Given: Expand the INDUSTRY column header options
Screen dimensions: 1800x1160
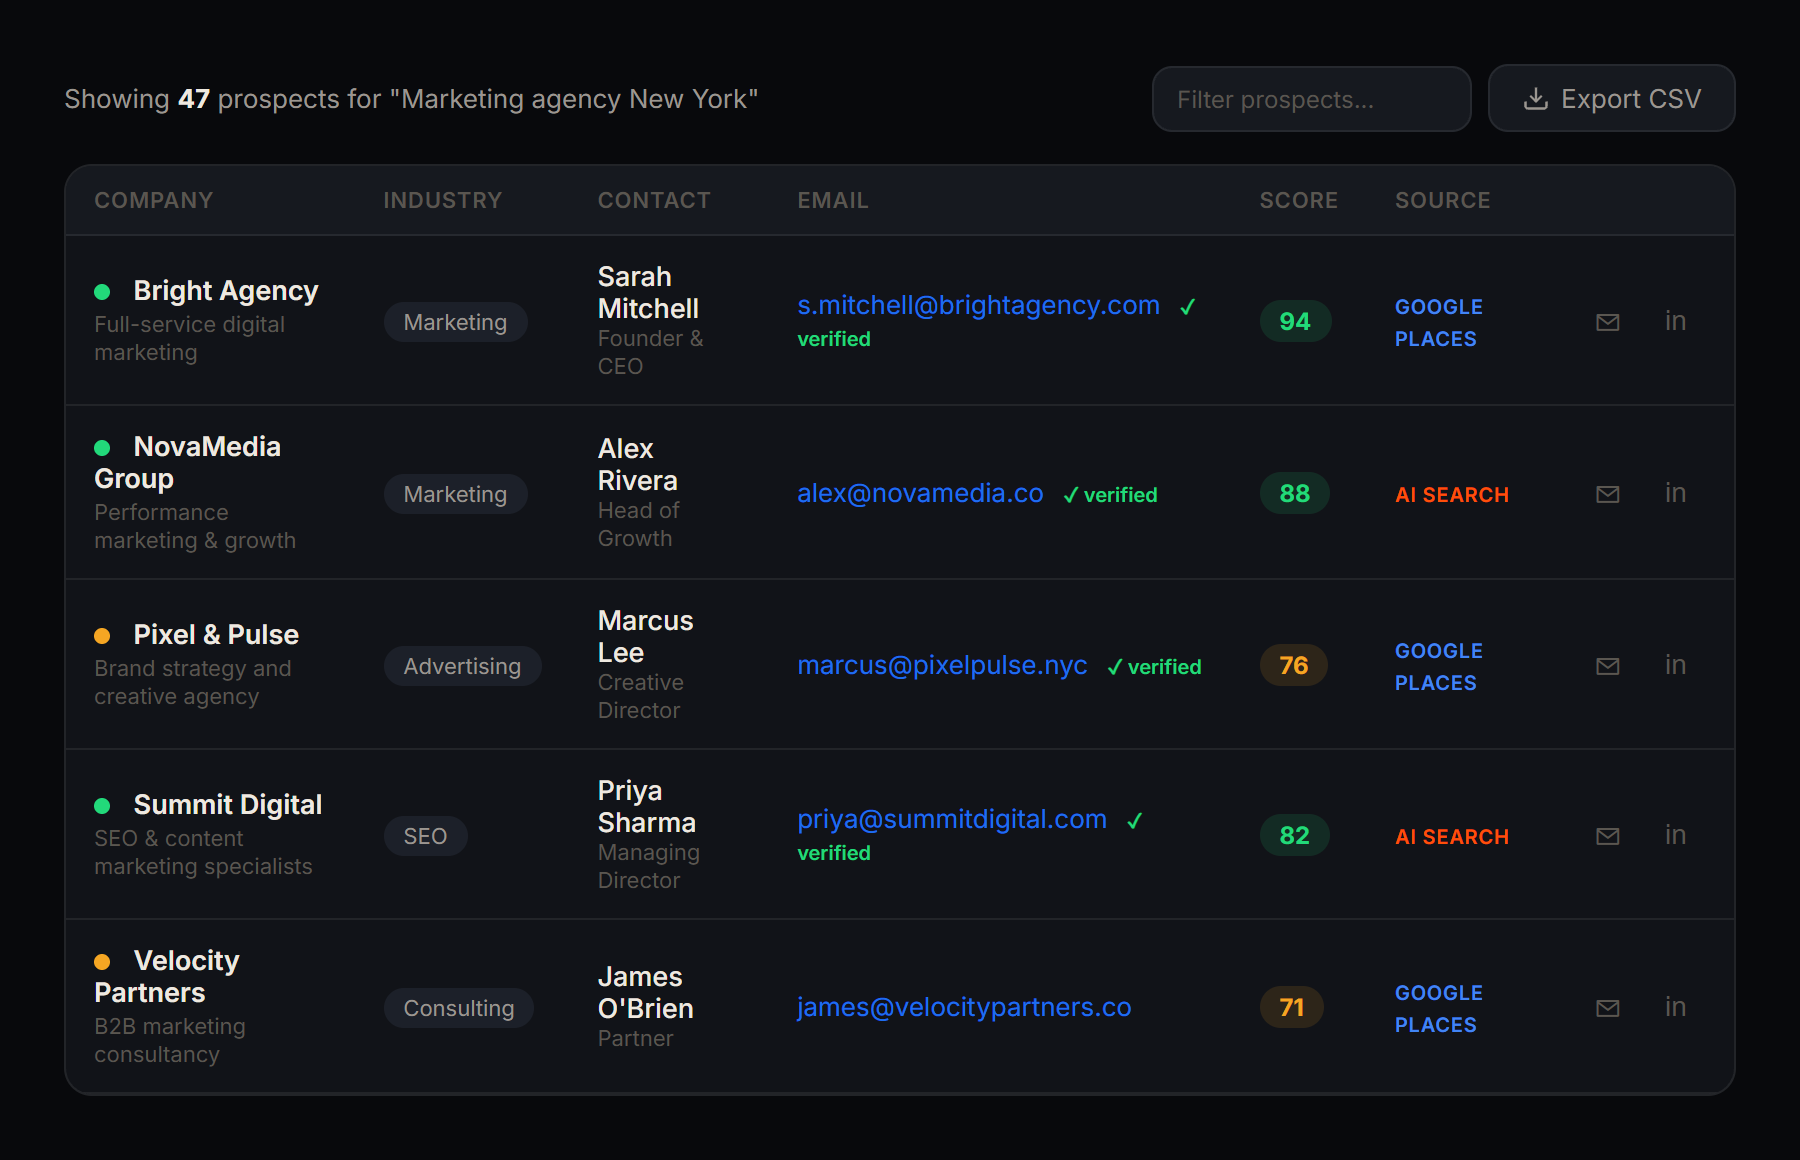Looking at the screenshot, I should [x=443, y=200].
